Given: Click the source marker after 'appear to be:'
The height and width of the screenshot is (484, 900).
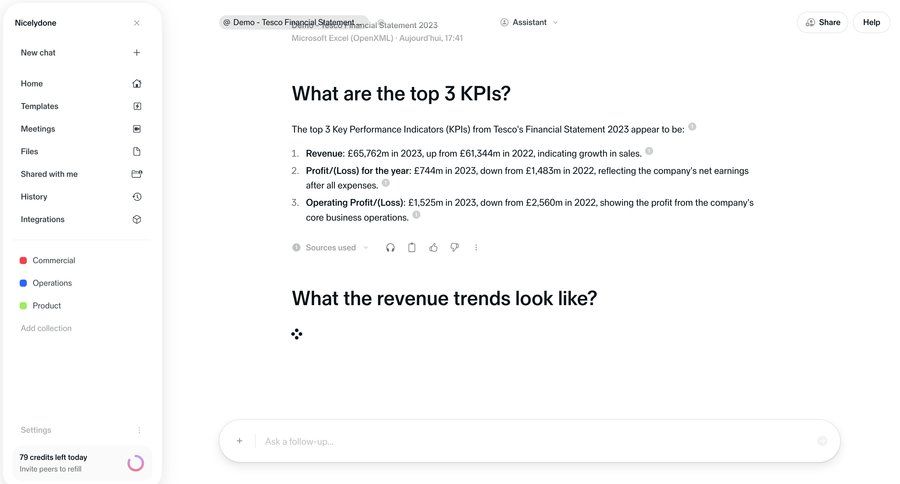Looking at the screenshot, I should pos(692,127).
